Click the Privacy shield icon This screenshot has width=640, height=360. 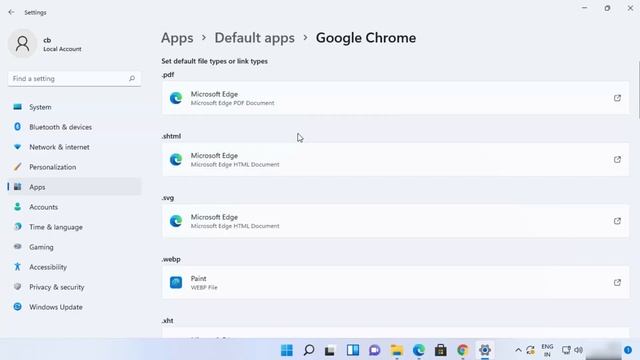(x=17, y=287)
